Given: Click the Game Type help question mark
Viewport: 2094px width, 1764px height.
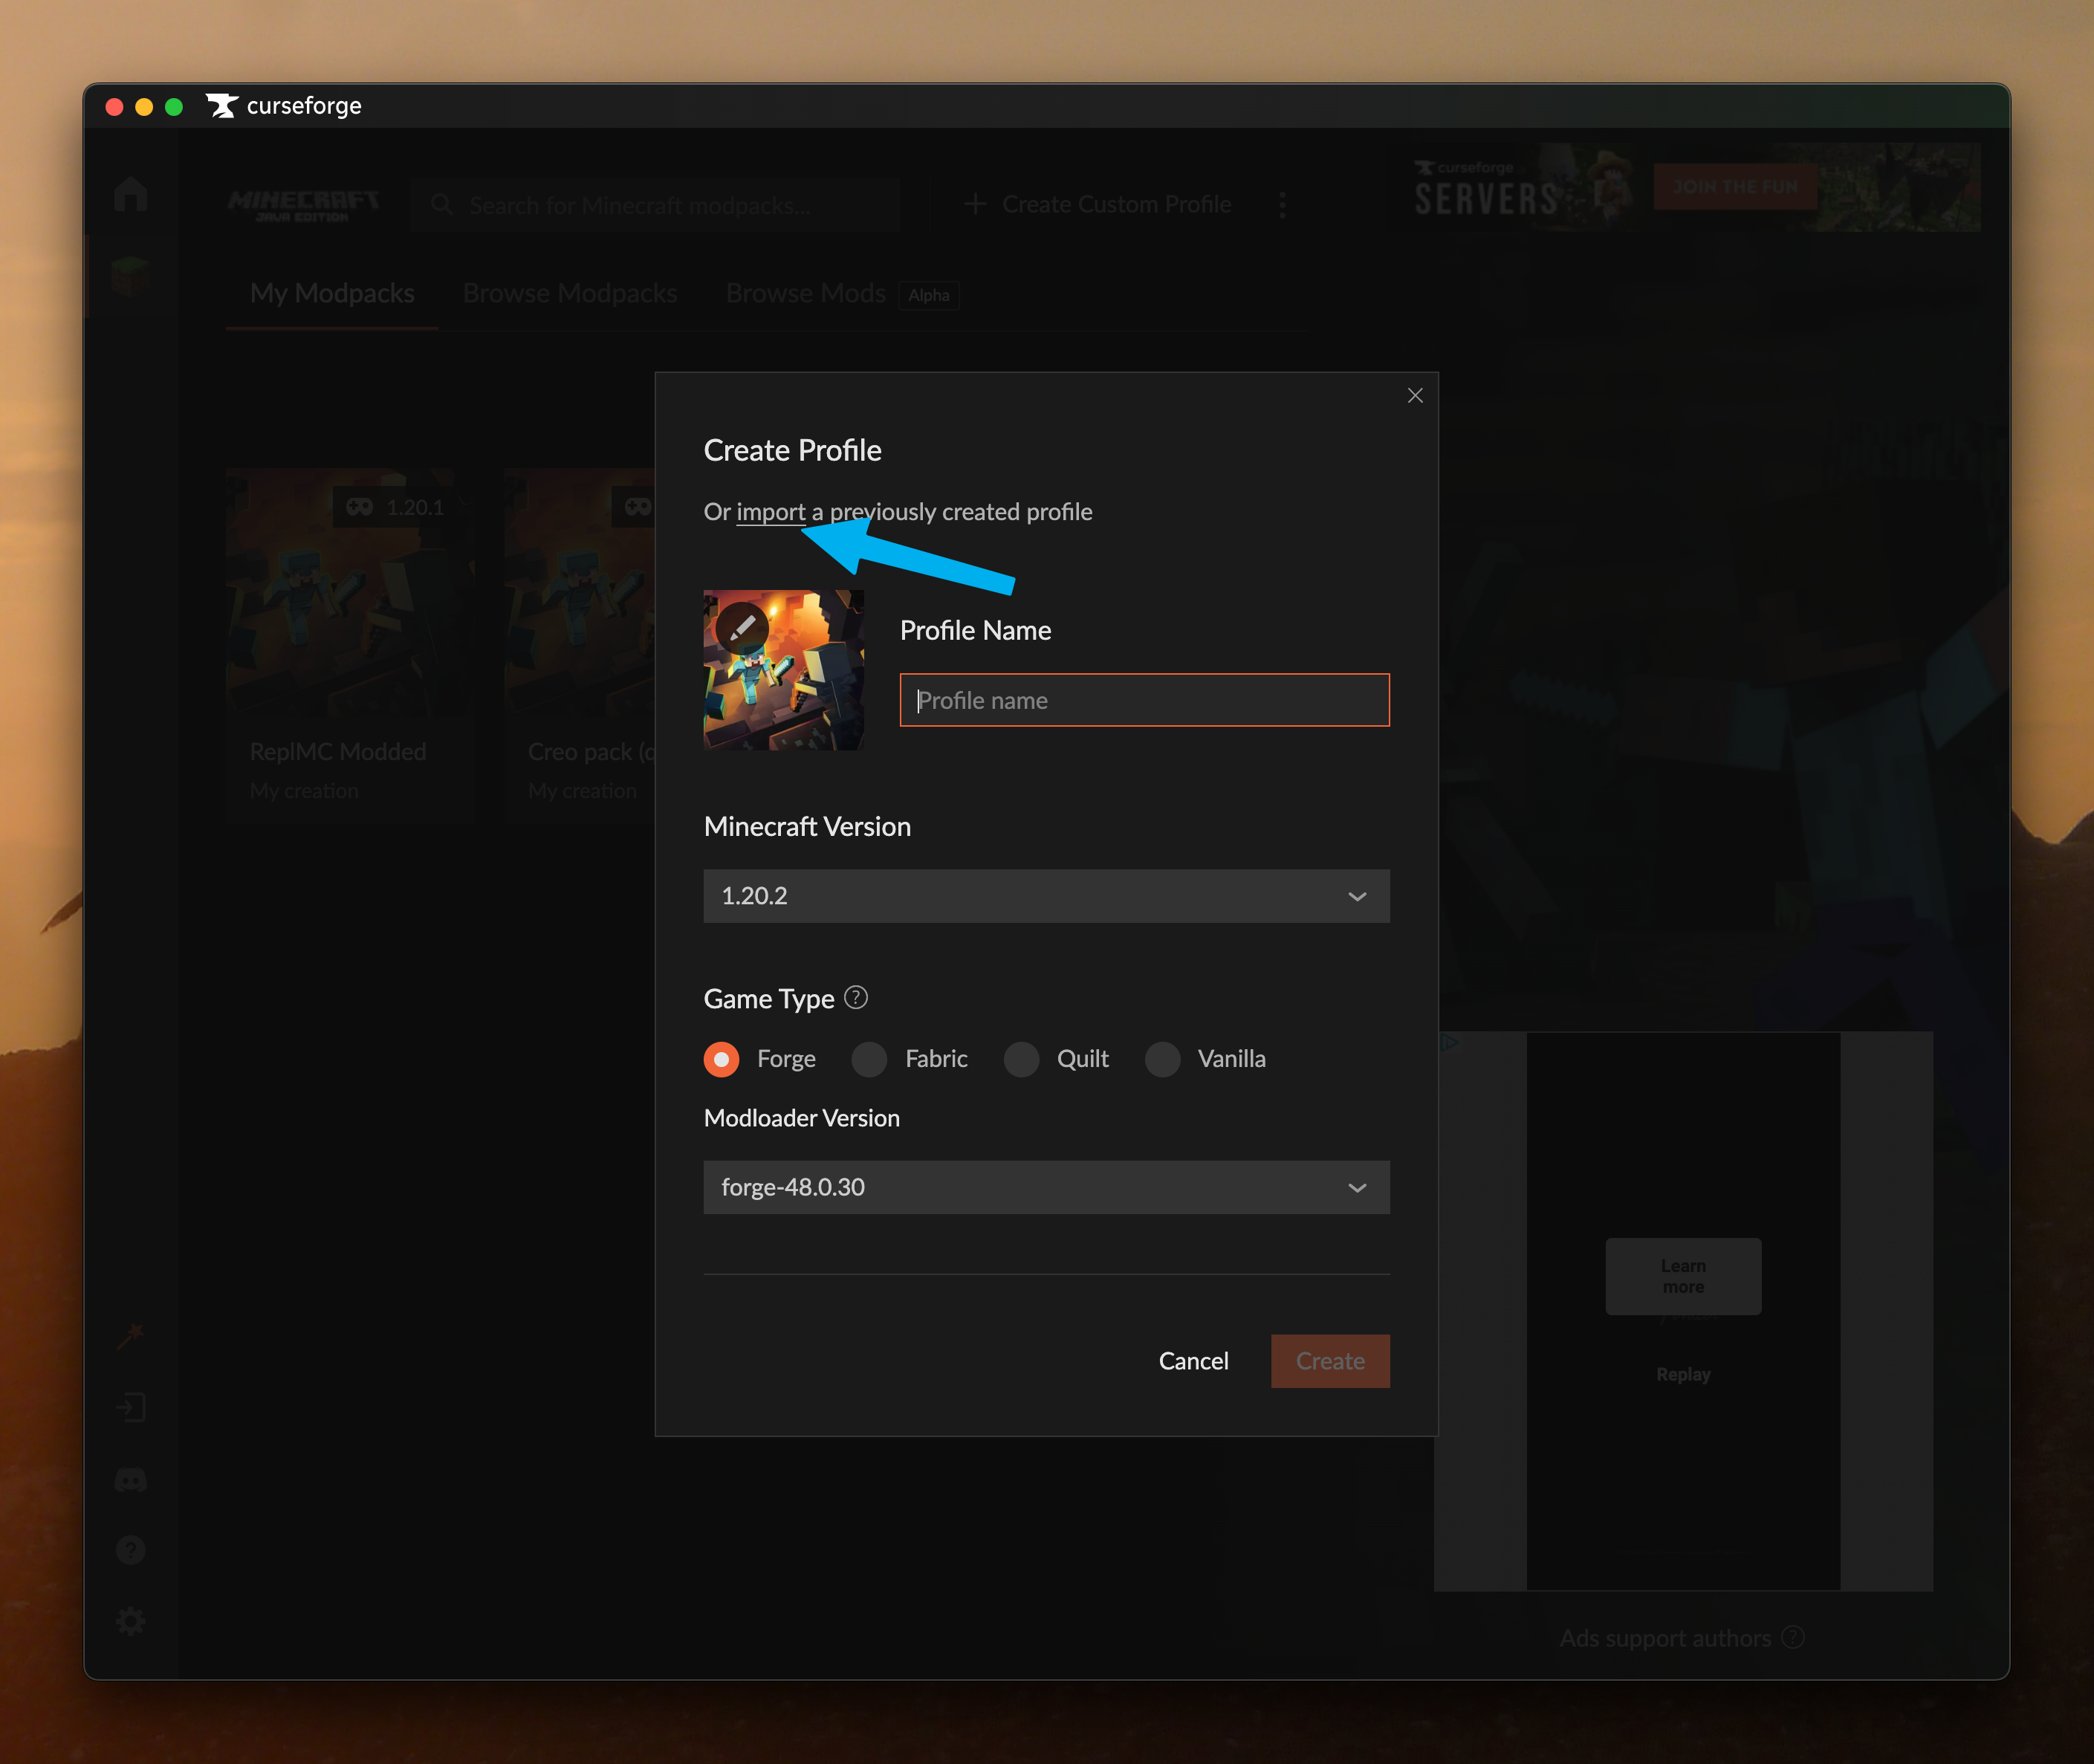Looking at the screenshot, I should (856, 997).
